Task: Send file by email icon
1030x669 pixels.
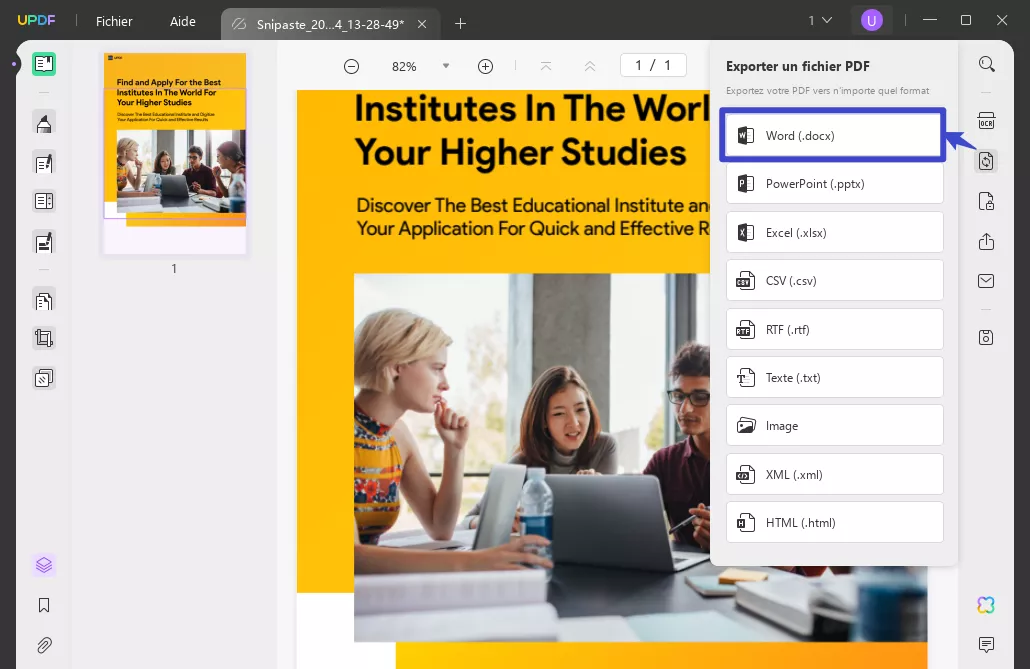Action: (x=986, y=281)
